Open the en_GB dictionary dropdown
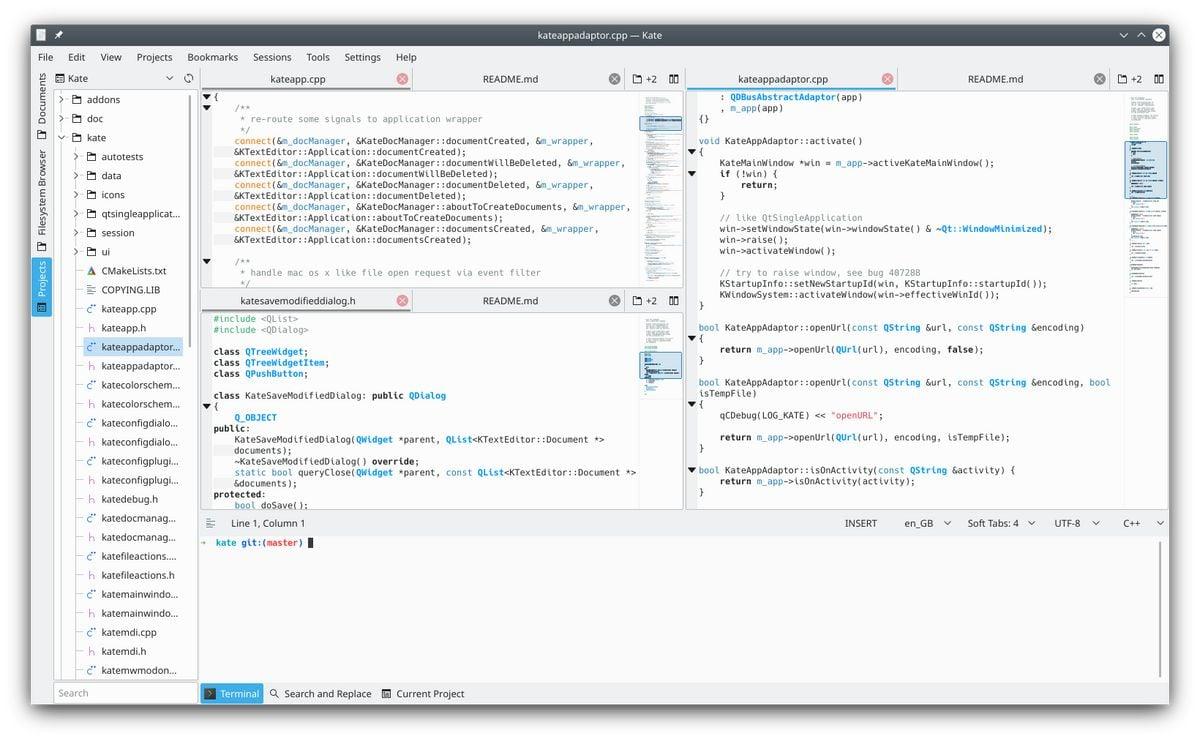The width and height of the screenshot is (1200, 741). [927, 523]
